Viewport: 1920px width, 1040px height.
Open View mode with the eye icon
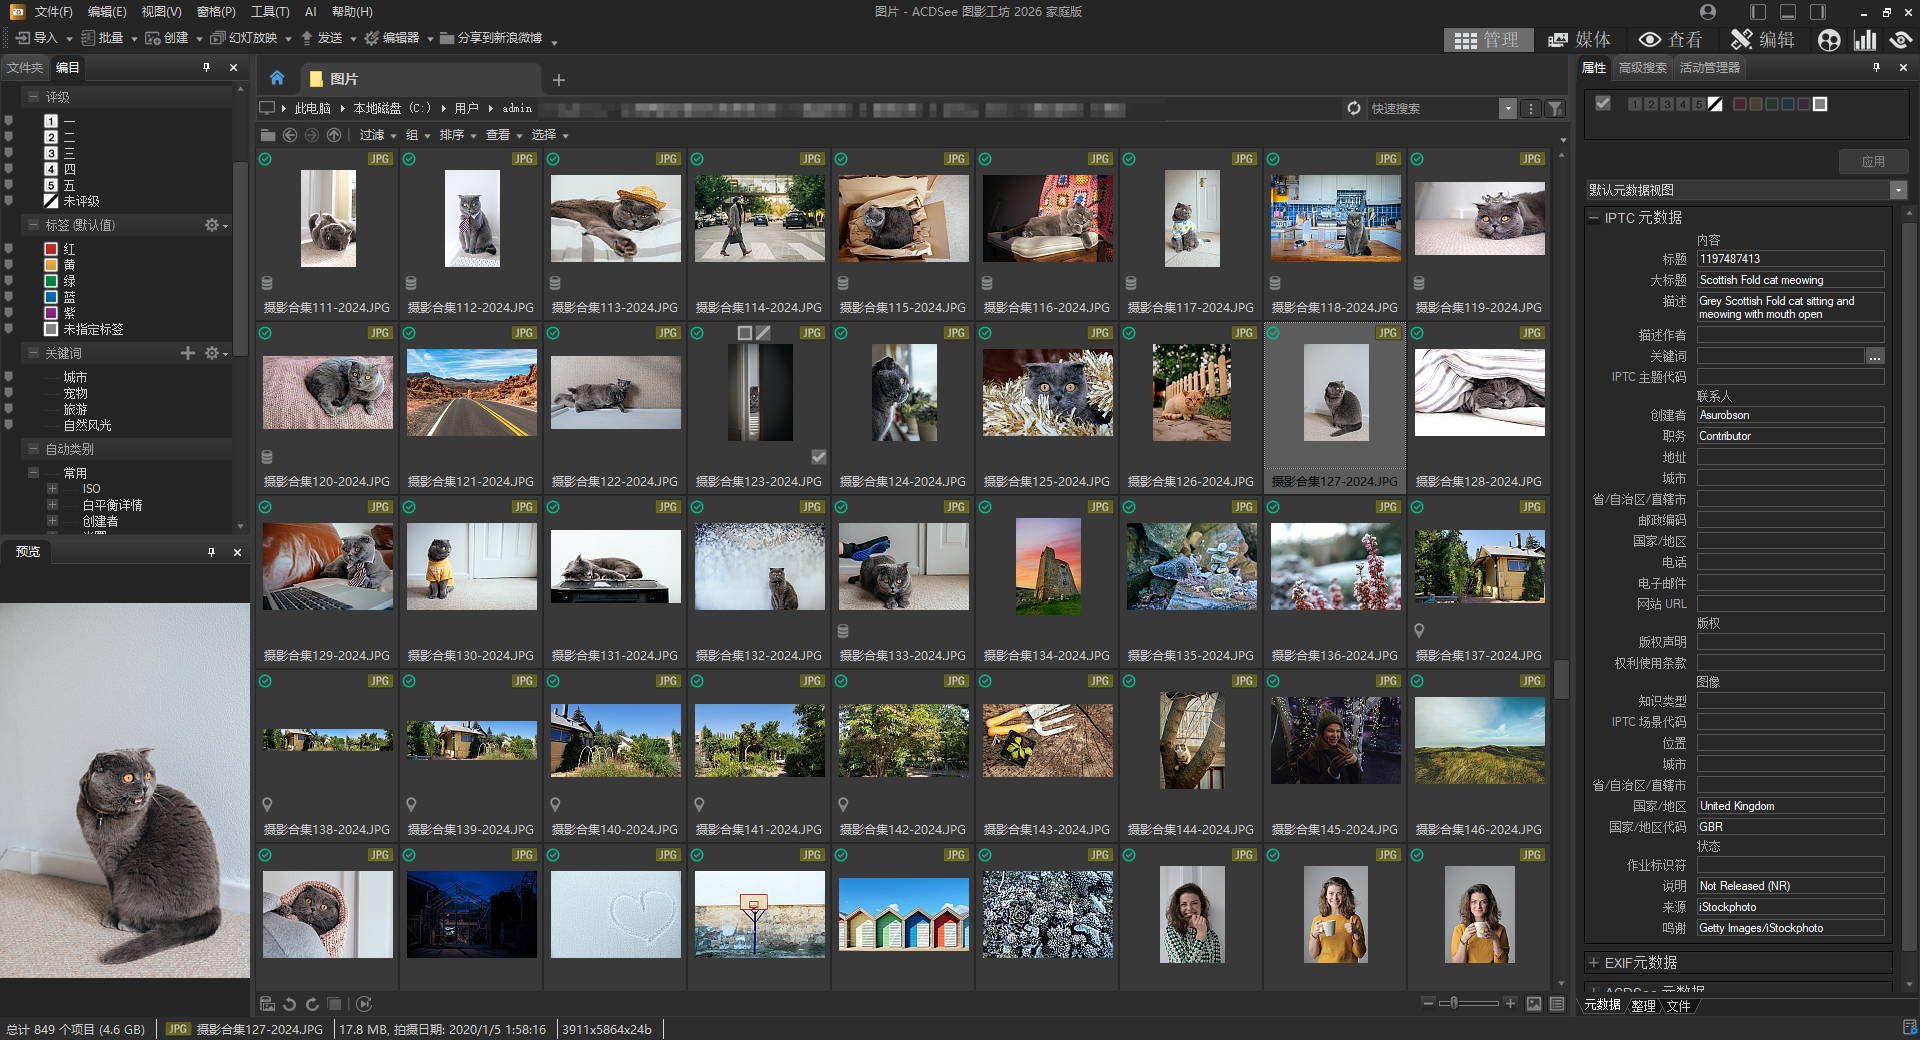pos(1670,40)
